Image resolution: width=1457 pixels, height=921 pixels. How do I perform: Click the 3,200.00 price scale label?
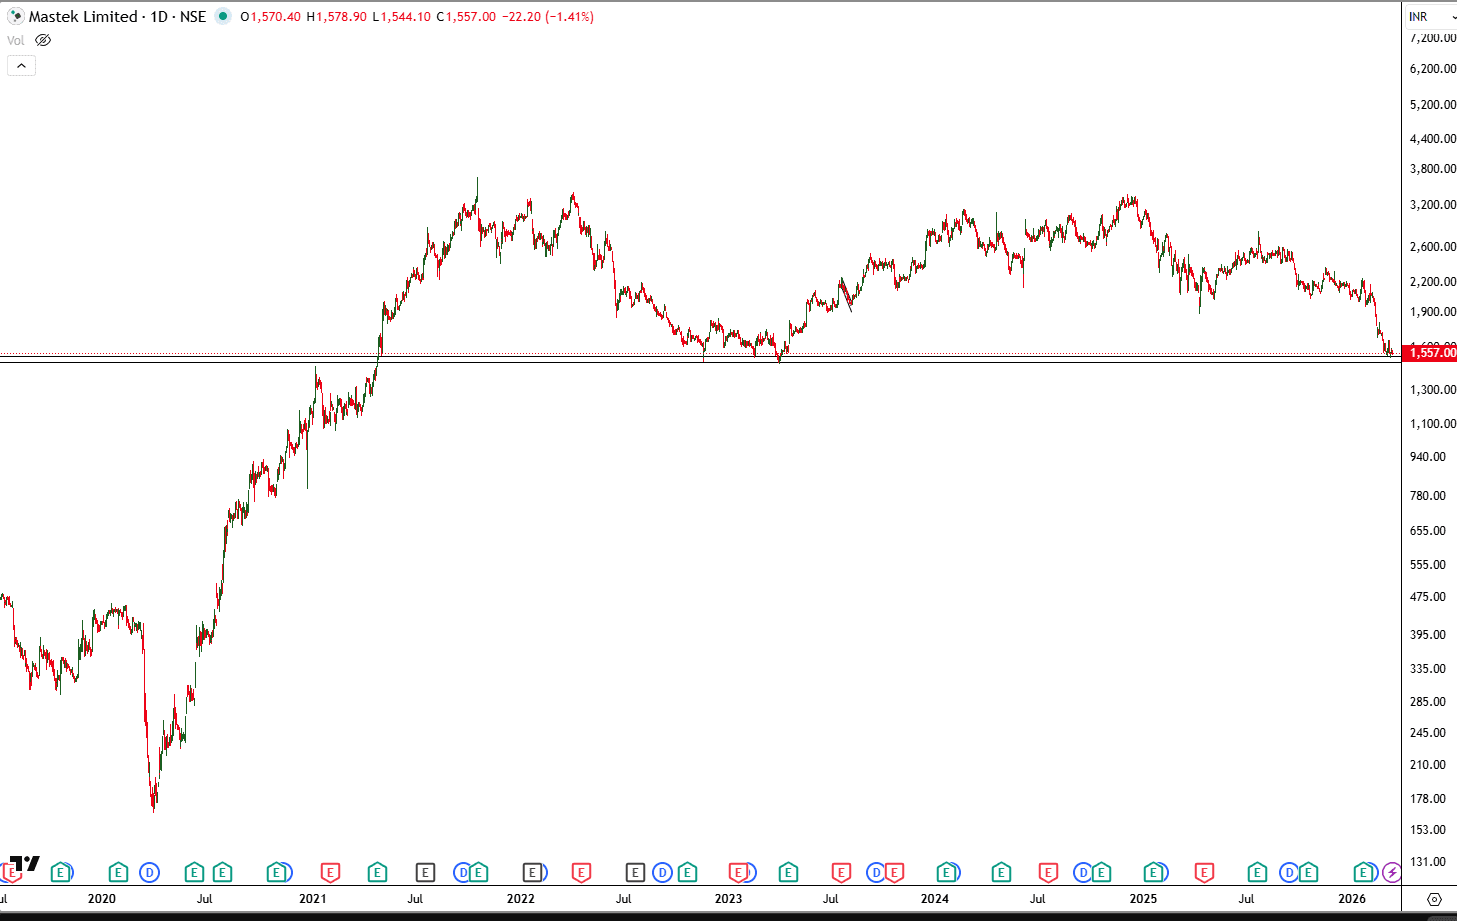tap(1433, 204)
